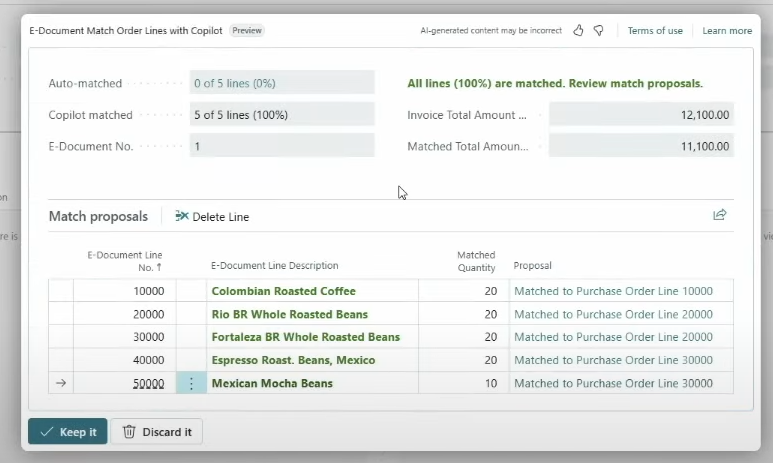
Task: Click line number 30000 cell
Action: point(125,337)
